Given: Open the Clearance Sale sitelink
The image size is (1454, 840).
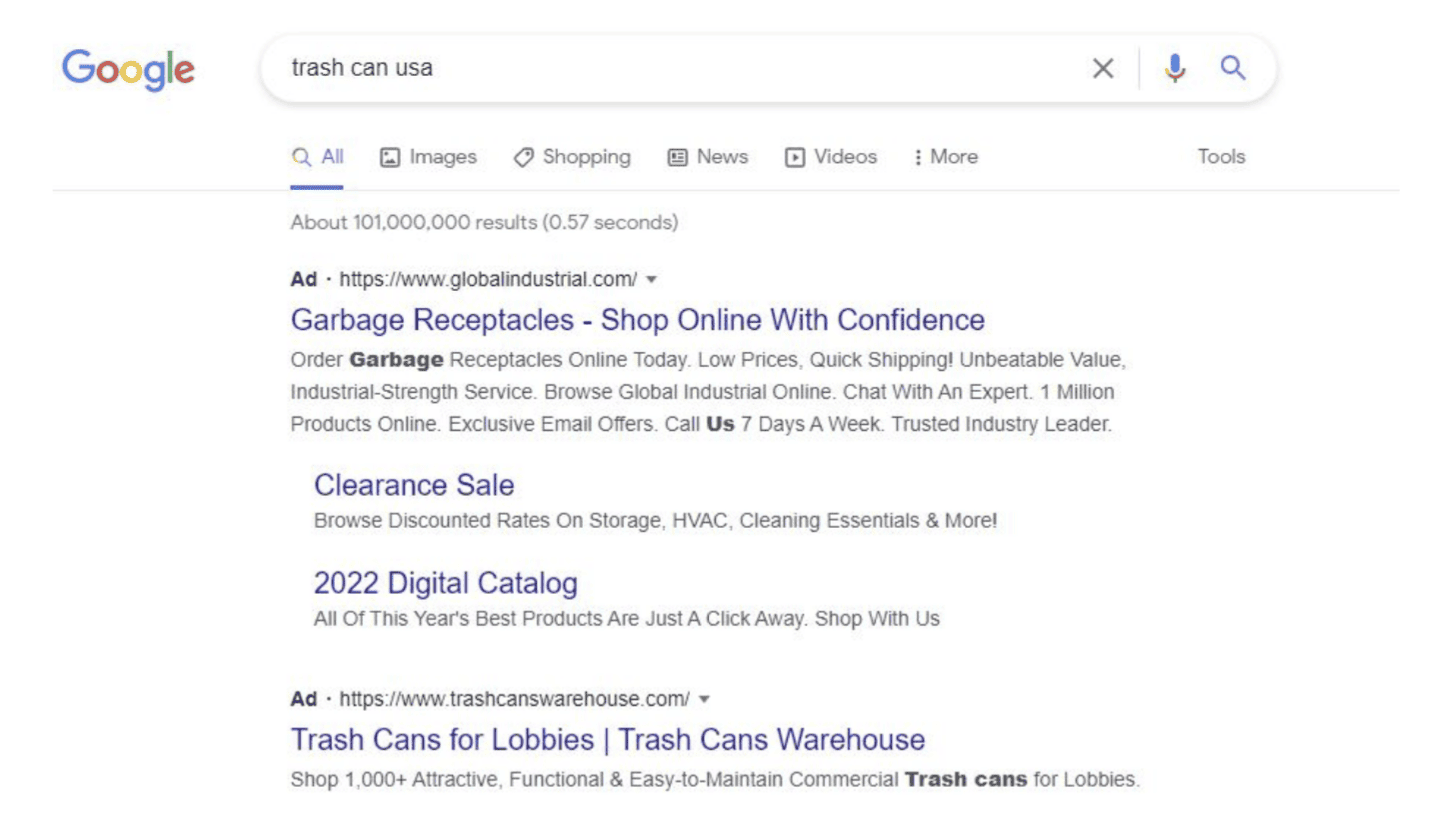Looking at the screenshot, I should (x=414, y=485).
